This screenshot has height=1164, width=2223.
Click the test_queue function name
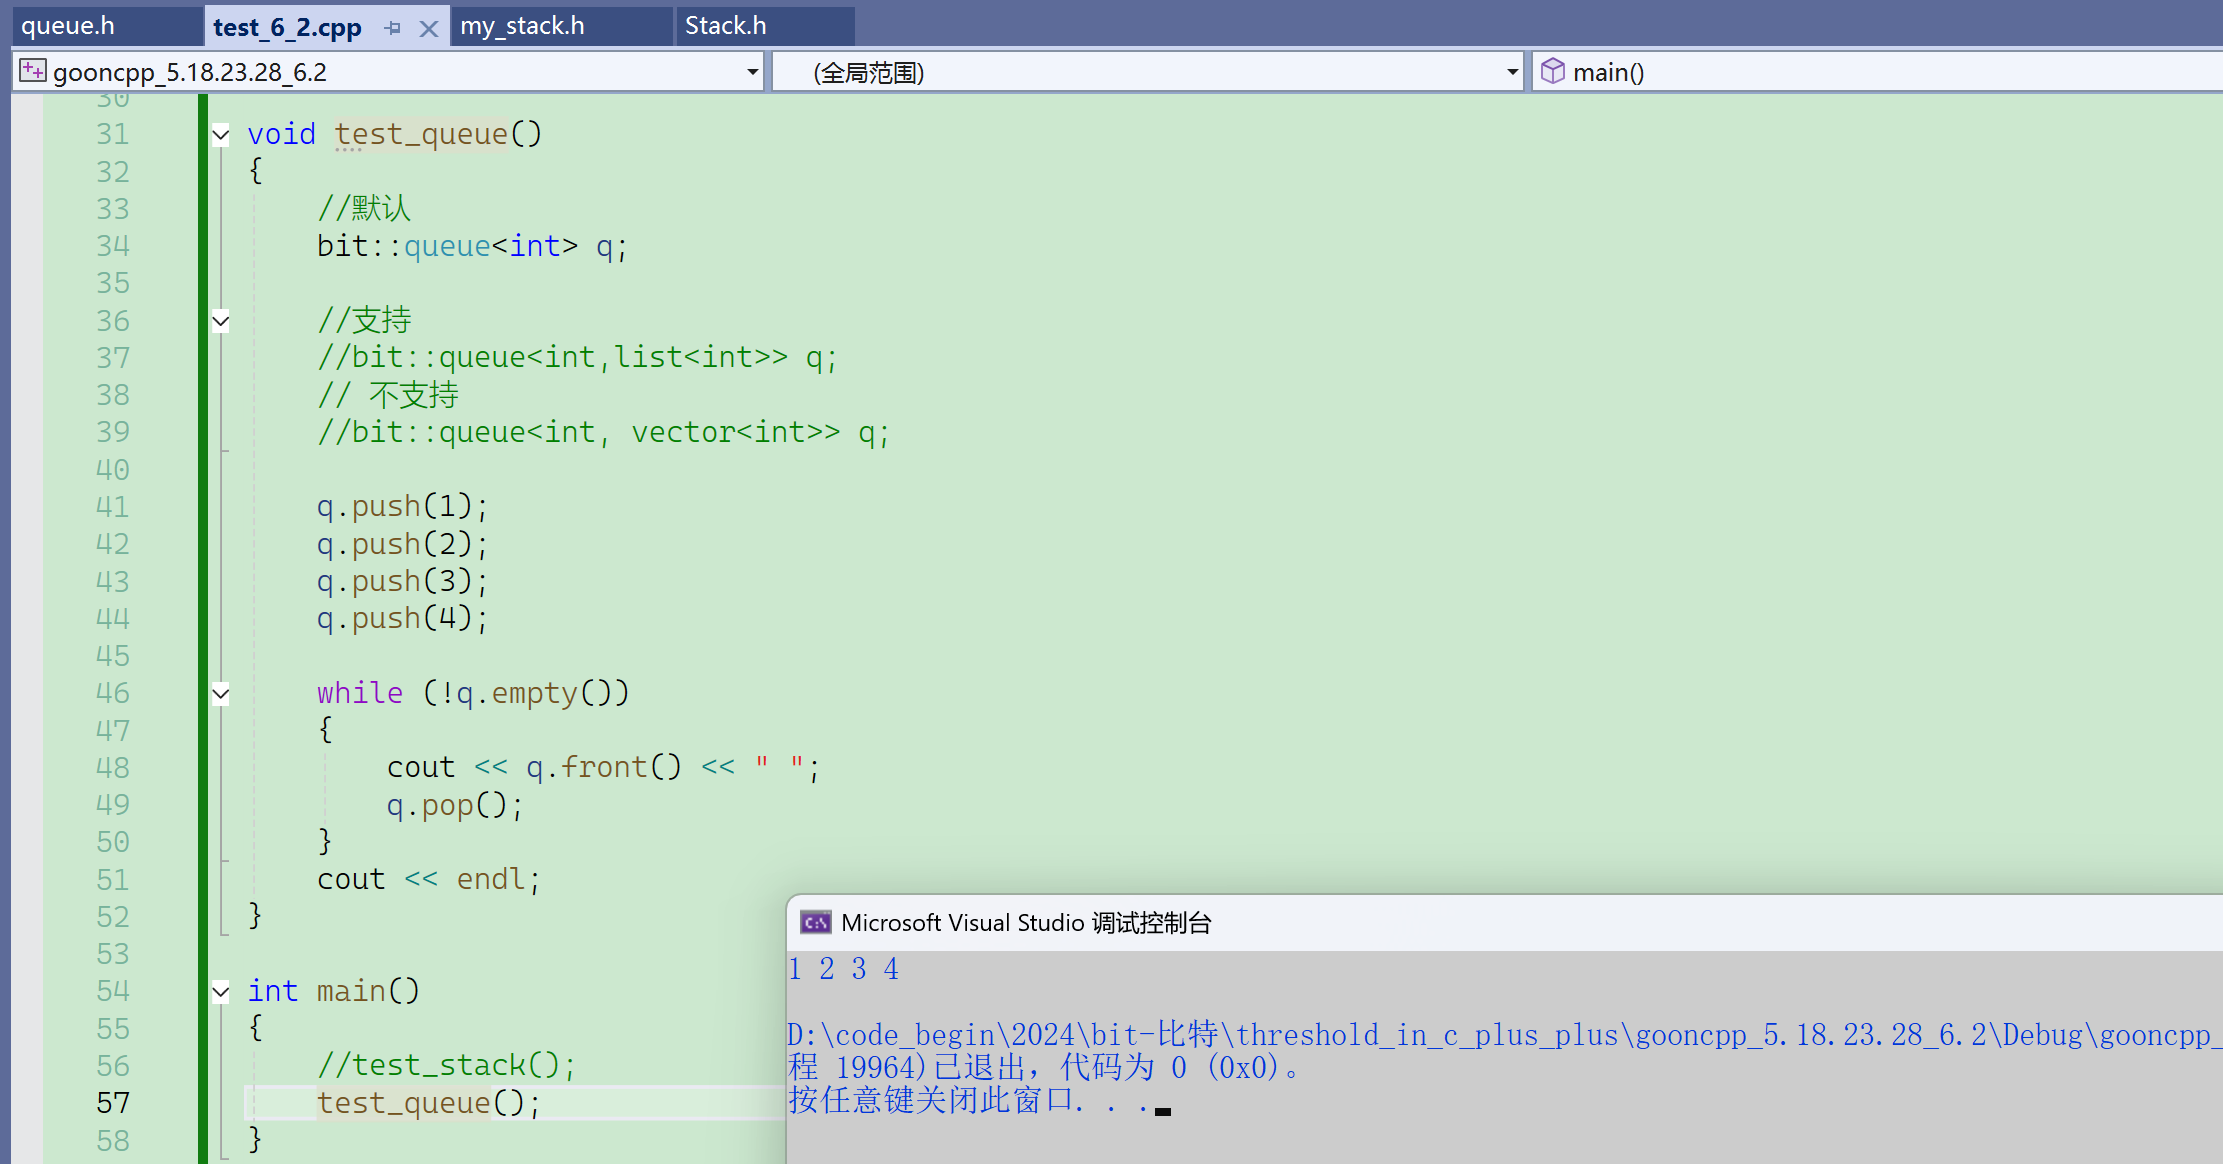tap(421, 134)
